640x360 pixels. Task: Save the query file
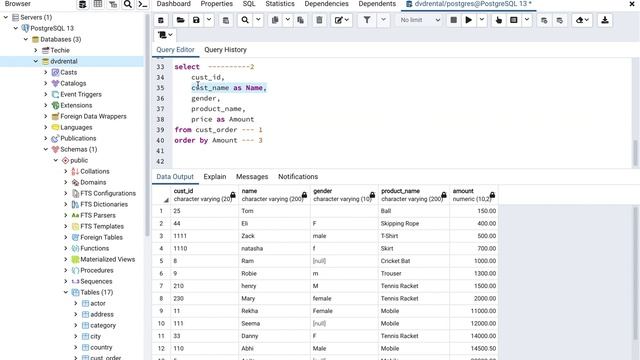pyautogui.click(x=196, y=20)
